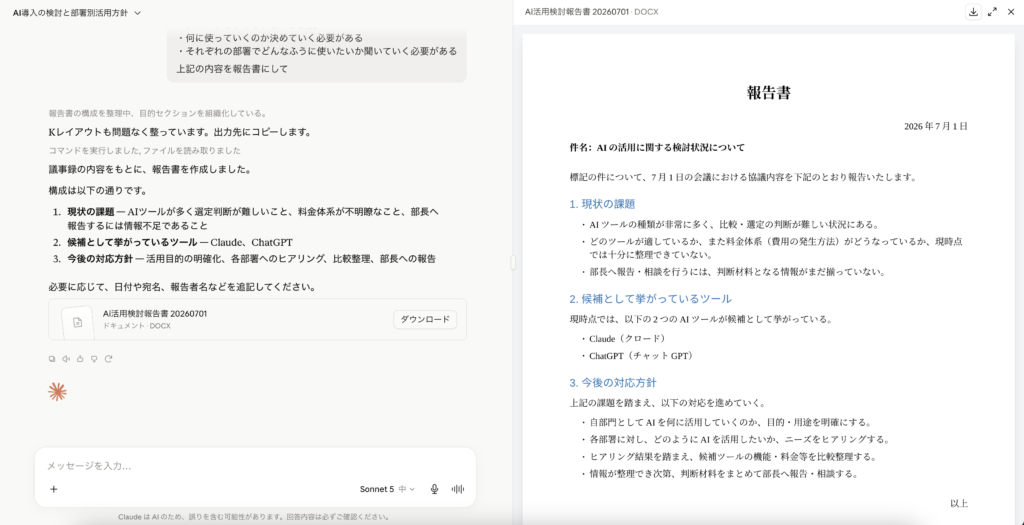Click the AI活用検討報告書 20260701 preview header title
Image resolution: width=1024 pixels, height=525 pixels.
point(592,12)
